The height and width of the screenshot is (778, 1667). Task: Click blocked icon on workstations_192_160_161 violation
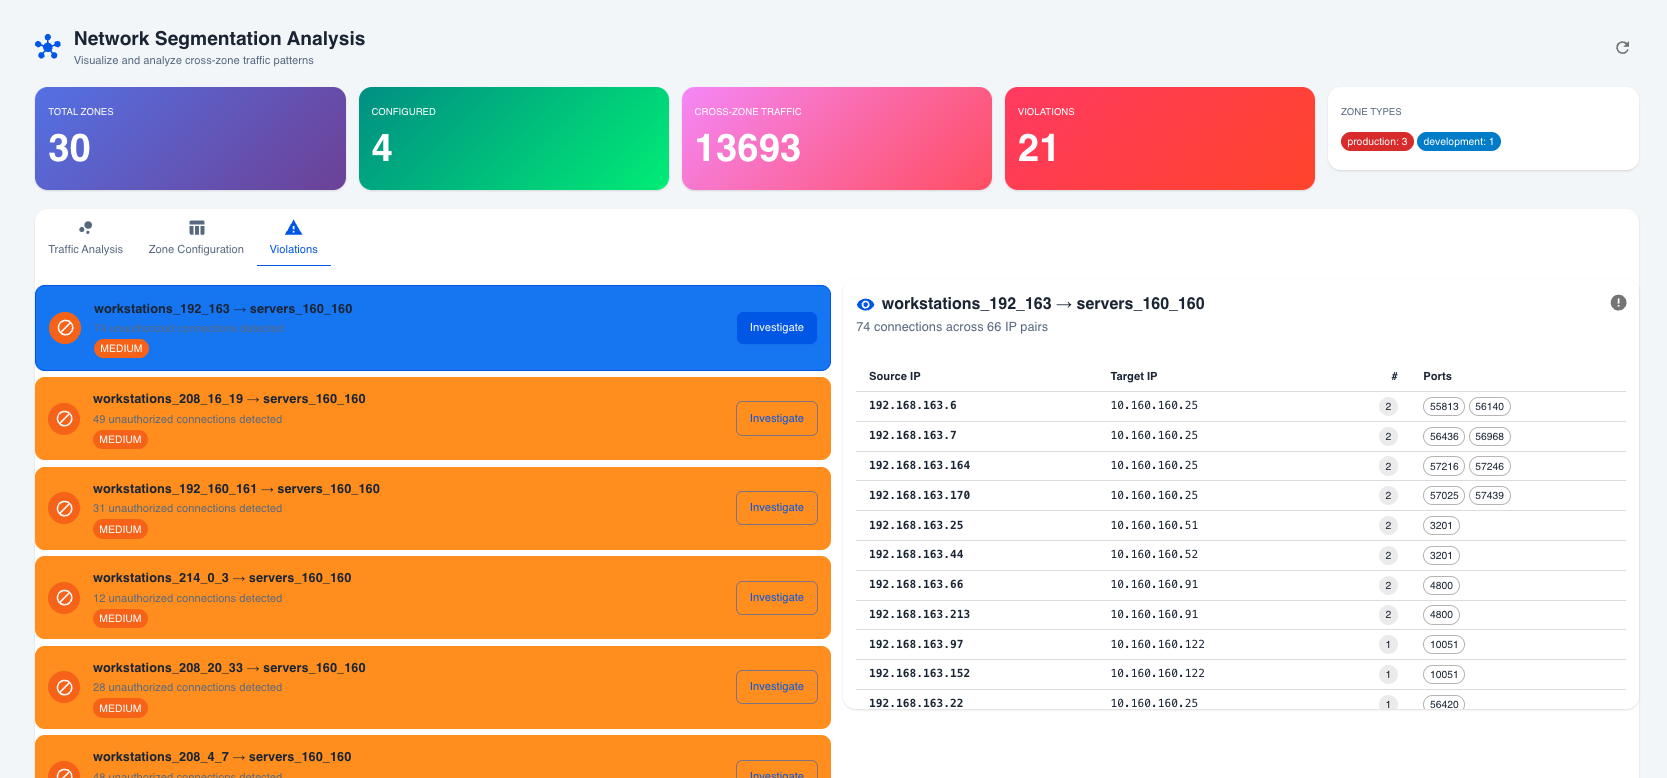[65, 509]
